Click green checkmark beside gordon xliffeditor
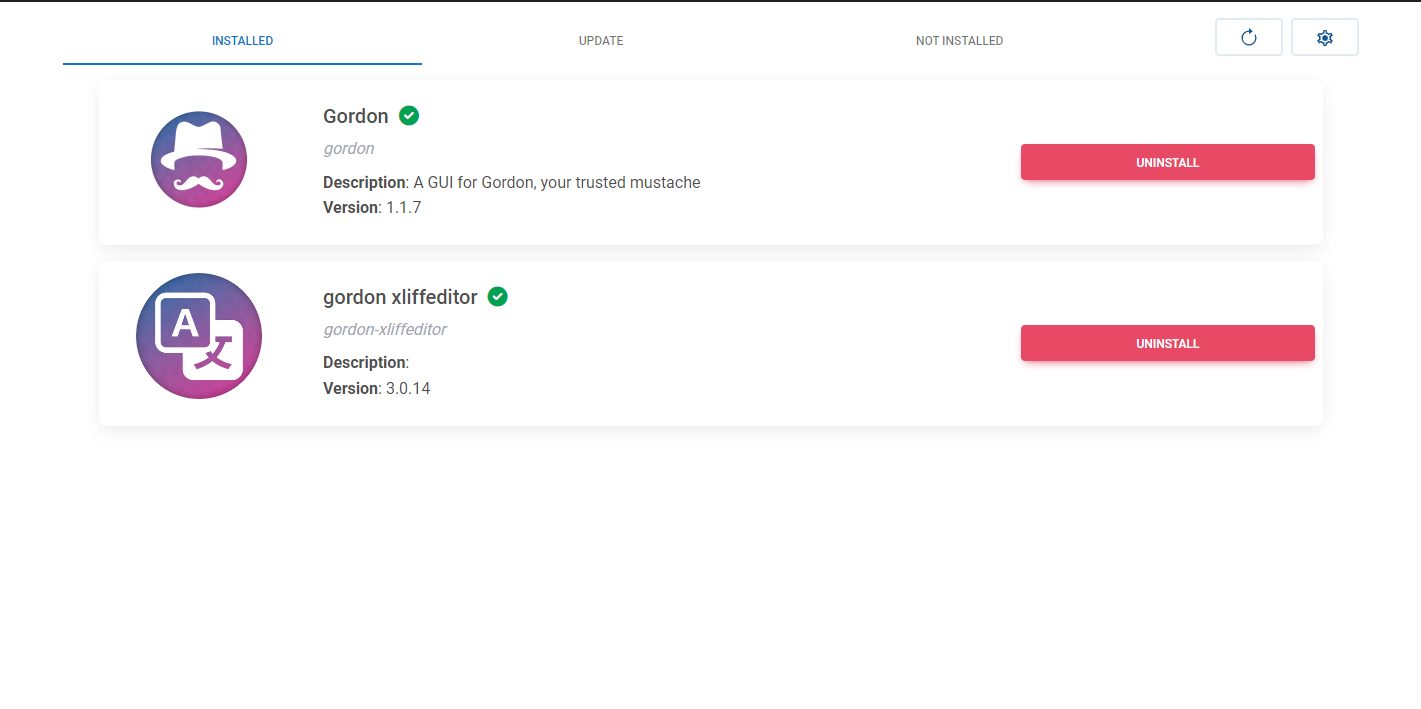The width and height of the screenshot is (1421, 709). [498, 297]
